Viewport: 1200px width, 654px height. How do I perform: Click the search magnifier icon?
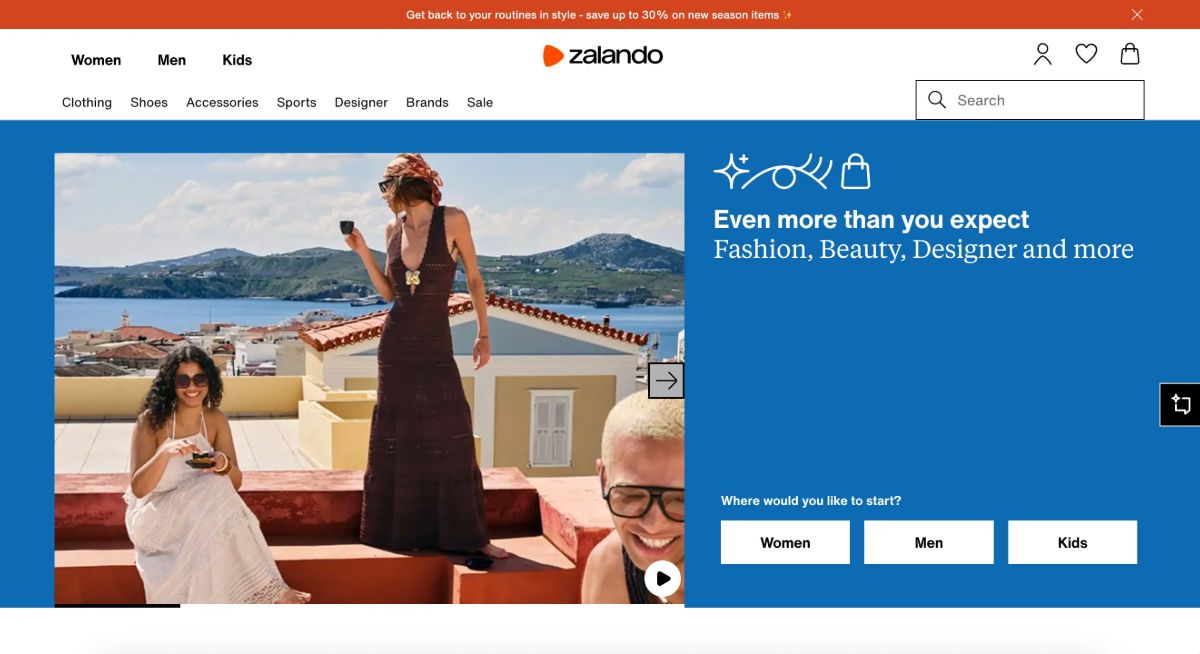937,100
